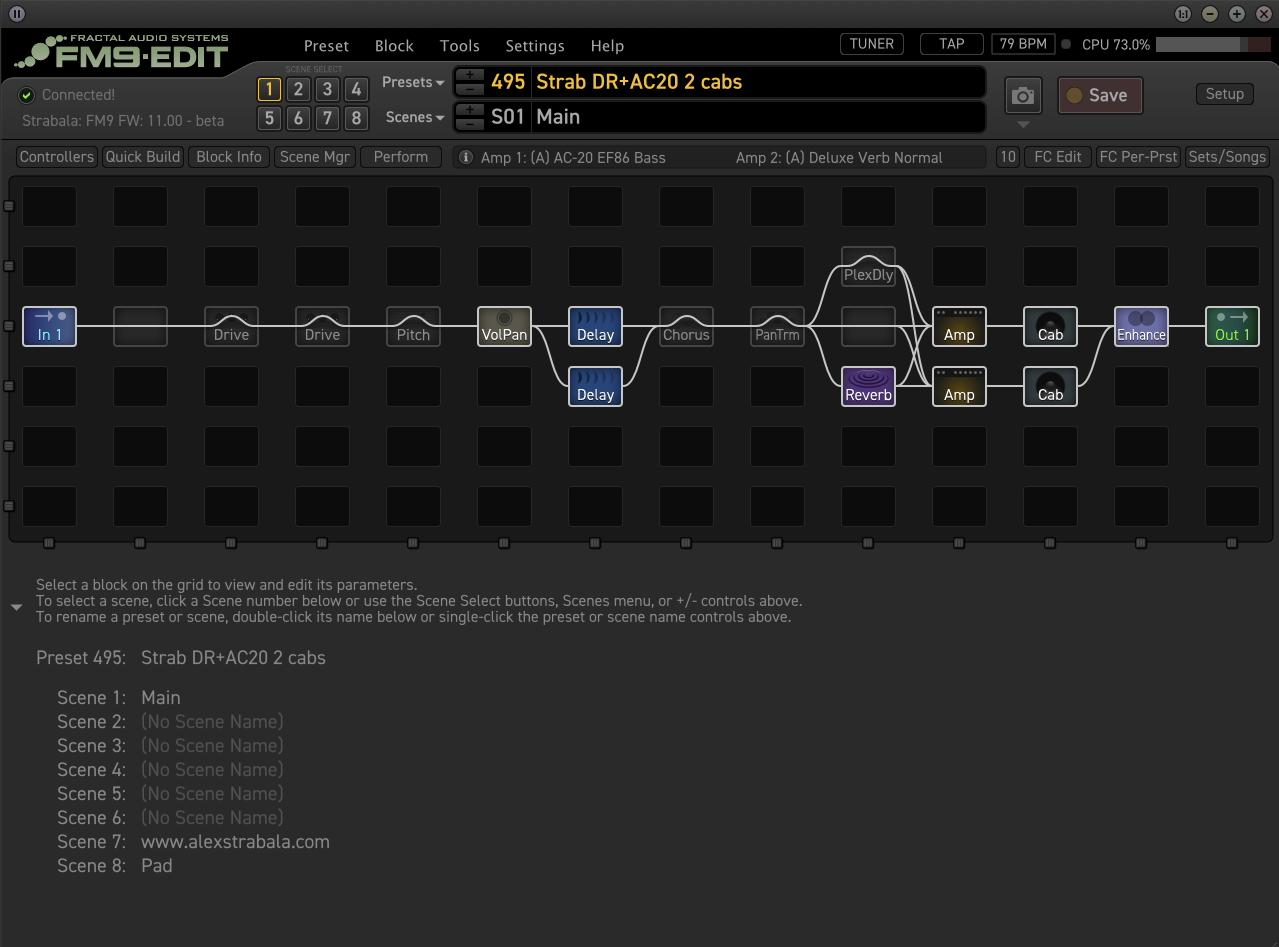Click the green Connected status icon

[27, 95]
